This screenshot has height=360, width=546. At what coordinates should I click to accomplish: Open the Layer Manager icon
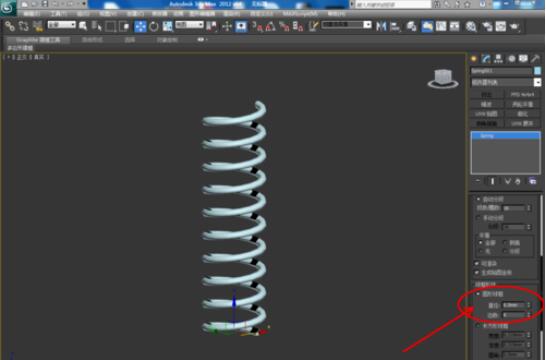(x=411, y=26)
